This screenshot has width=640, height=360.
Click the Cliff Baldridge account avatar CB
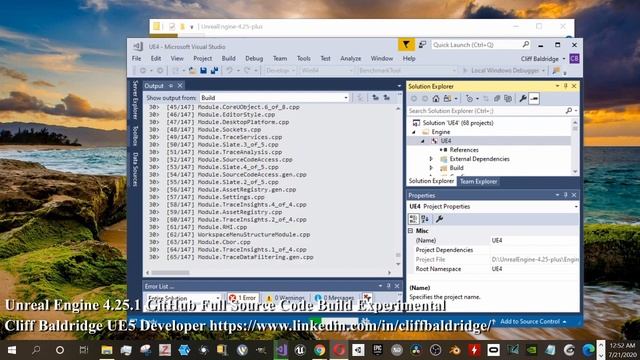[x=574, y=58]
